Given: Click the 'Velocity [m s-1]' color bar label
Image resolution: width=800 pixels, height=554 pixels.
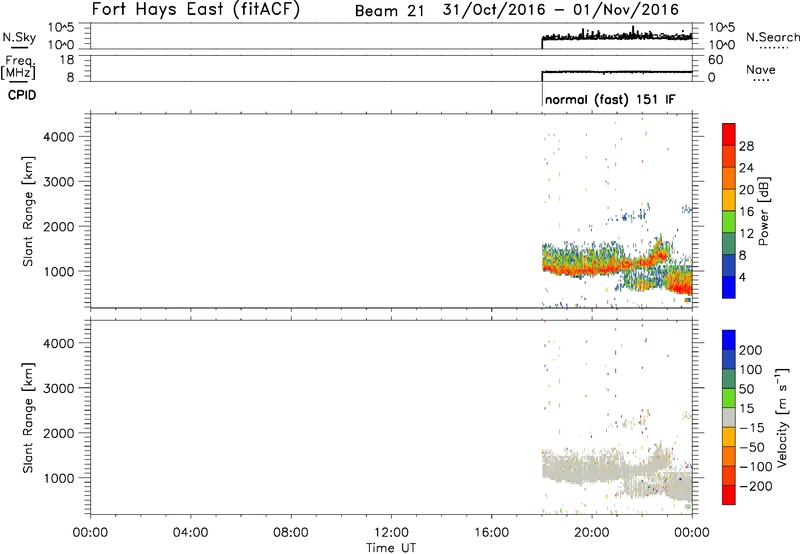Looking at the screenshot, I should tap(782, 417).
